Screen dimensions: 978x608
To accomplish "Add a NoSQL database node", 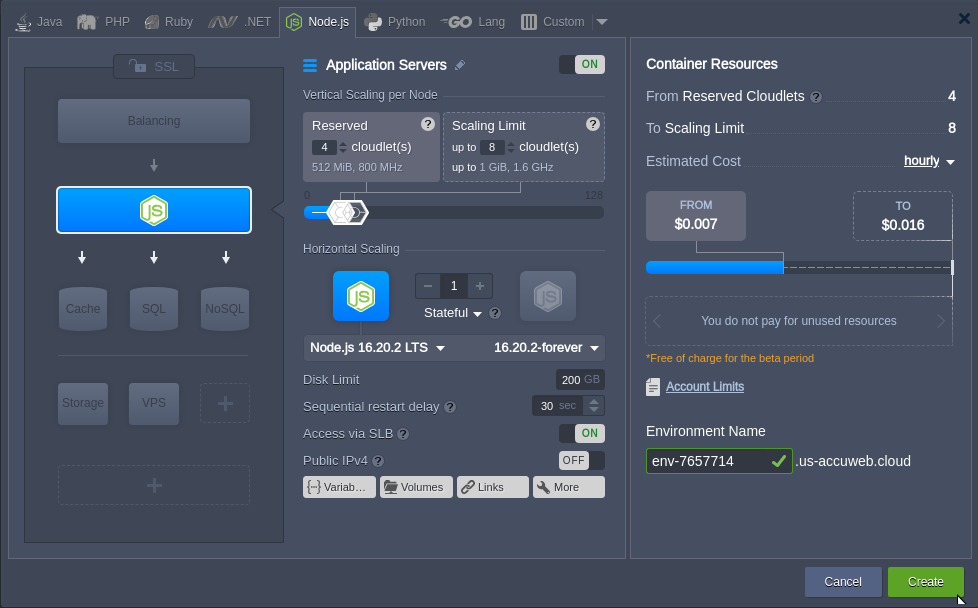I will click(x=225, y=308).
